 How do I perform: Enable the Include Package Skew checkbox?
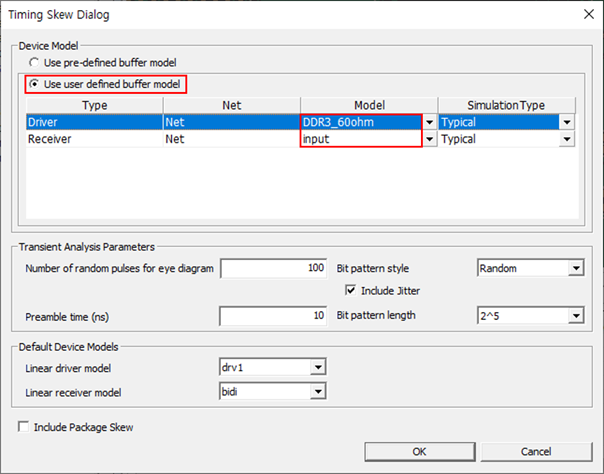(x=24, y=427)
